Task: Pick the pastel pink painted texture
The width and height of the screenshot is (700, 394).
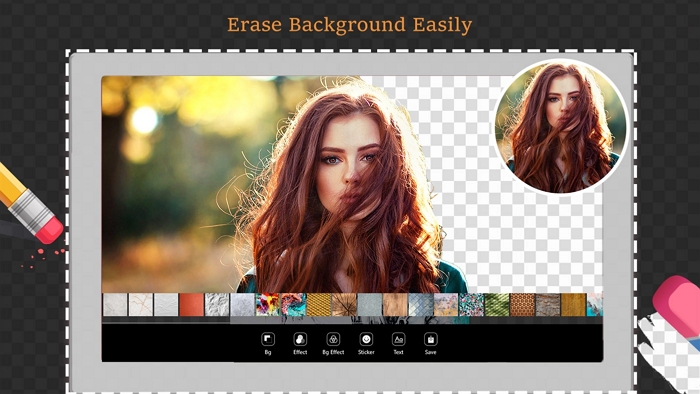Action: coord(446,305)
